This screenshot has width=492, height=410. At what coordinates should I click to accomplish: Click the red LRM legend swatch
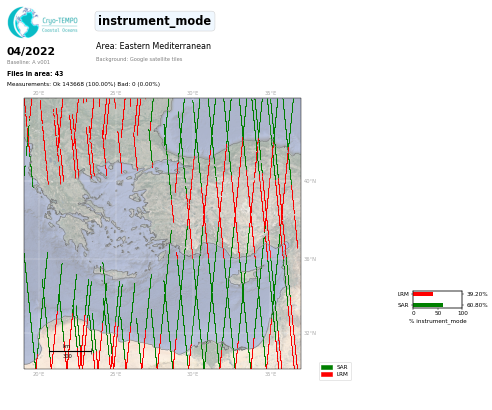coord(327,374)
